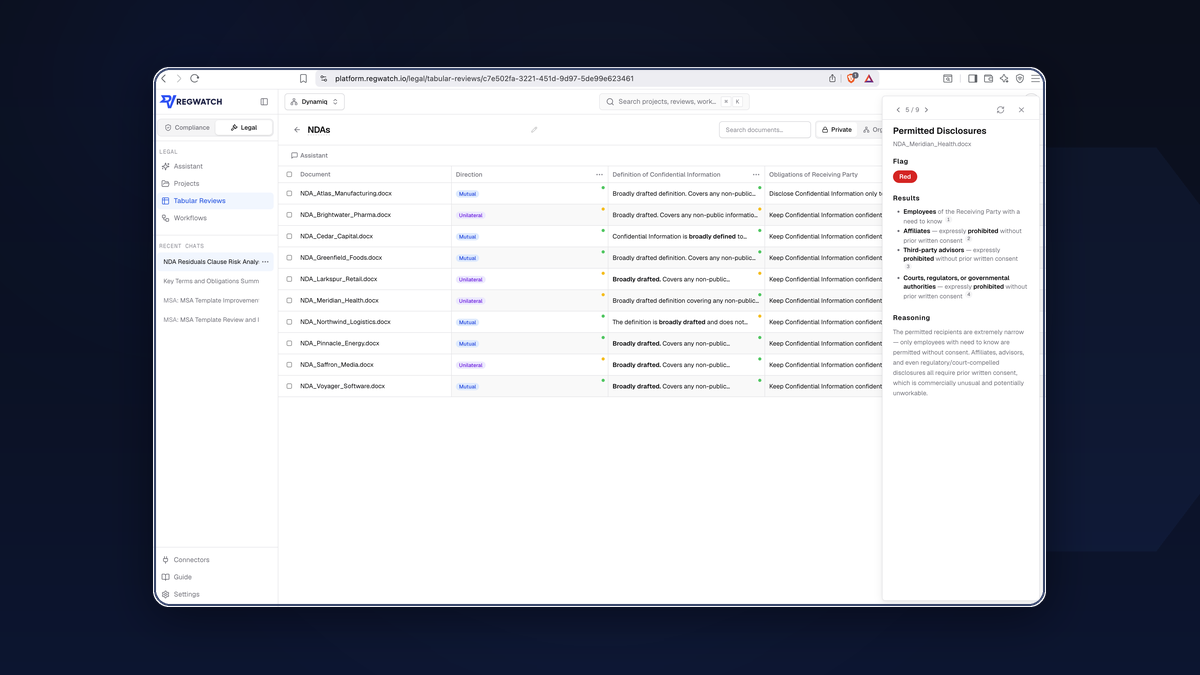The width and height of the screenshot is (1200, 675).
Task: Select the Private visibility button
Action: [837, 130]
